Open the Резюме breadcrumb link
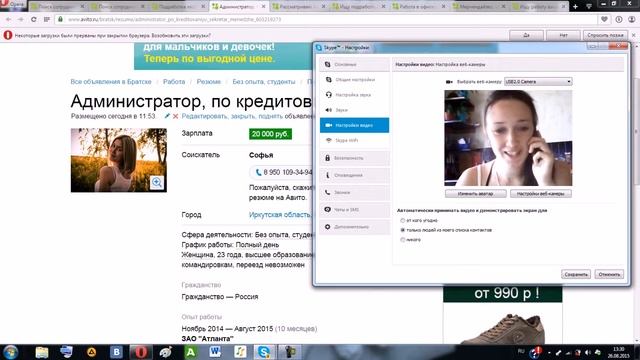 [x=209, y=82]
